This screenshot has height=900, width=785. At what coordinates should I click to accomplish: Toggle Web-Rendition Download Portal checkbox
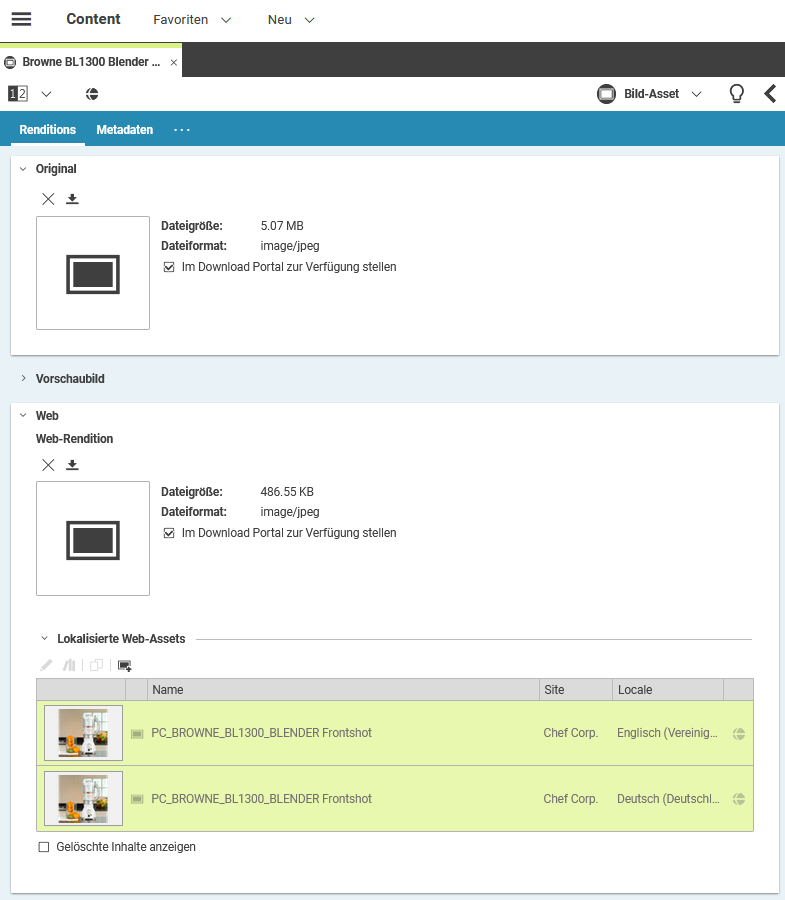(x=169, y=533)
